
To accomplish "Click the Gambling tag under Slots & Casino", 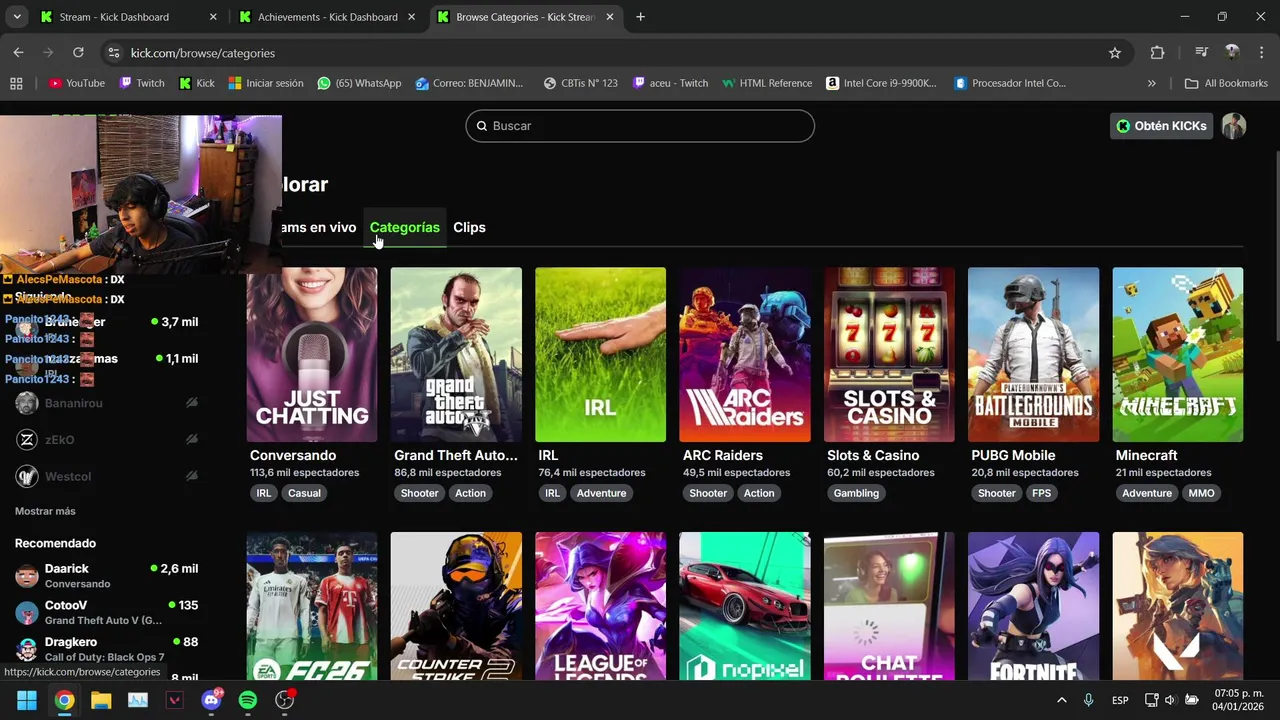I will pos(856,493).
